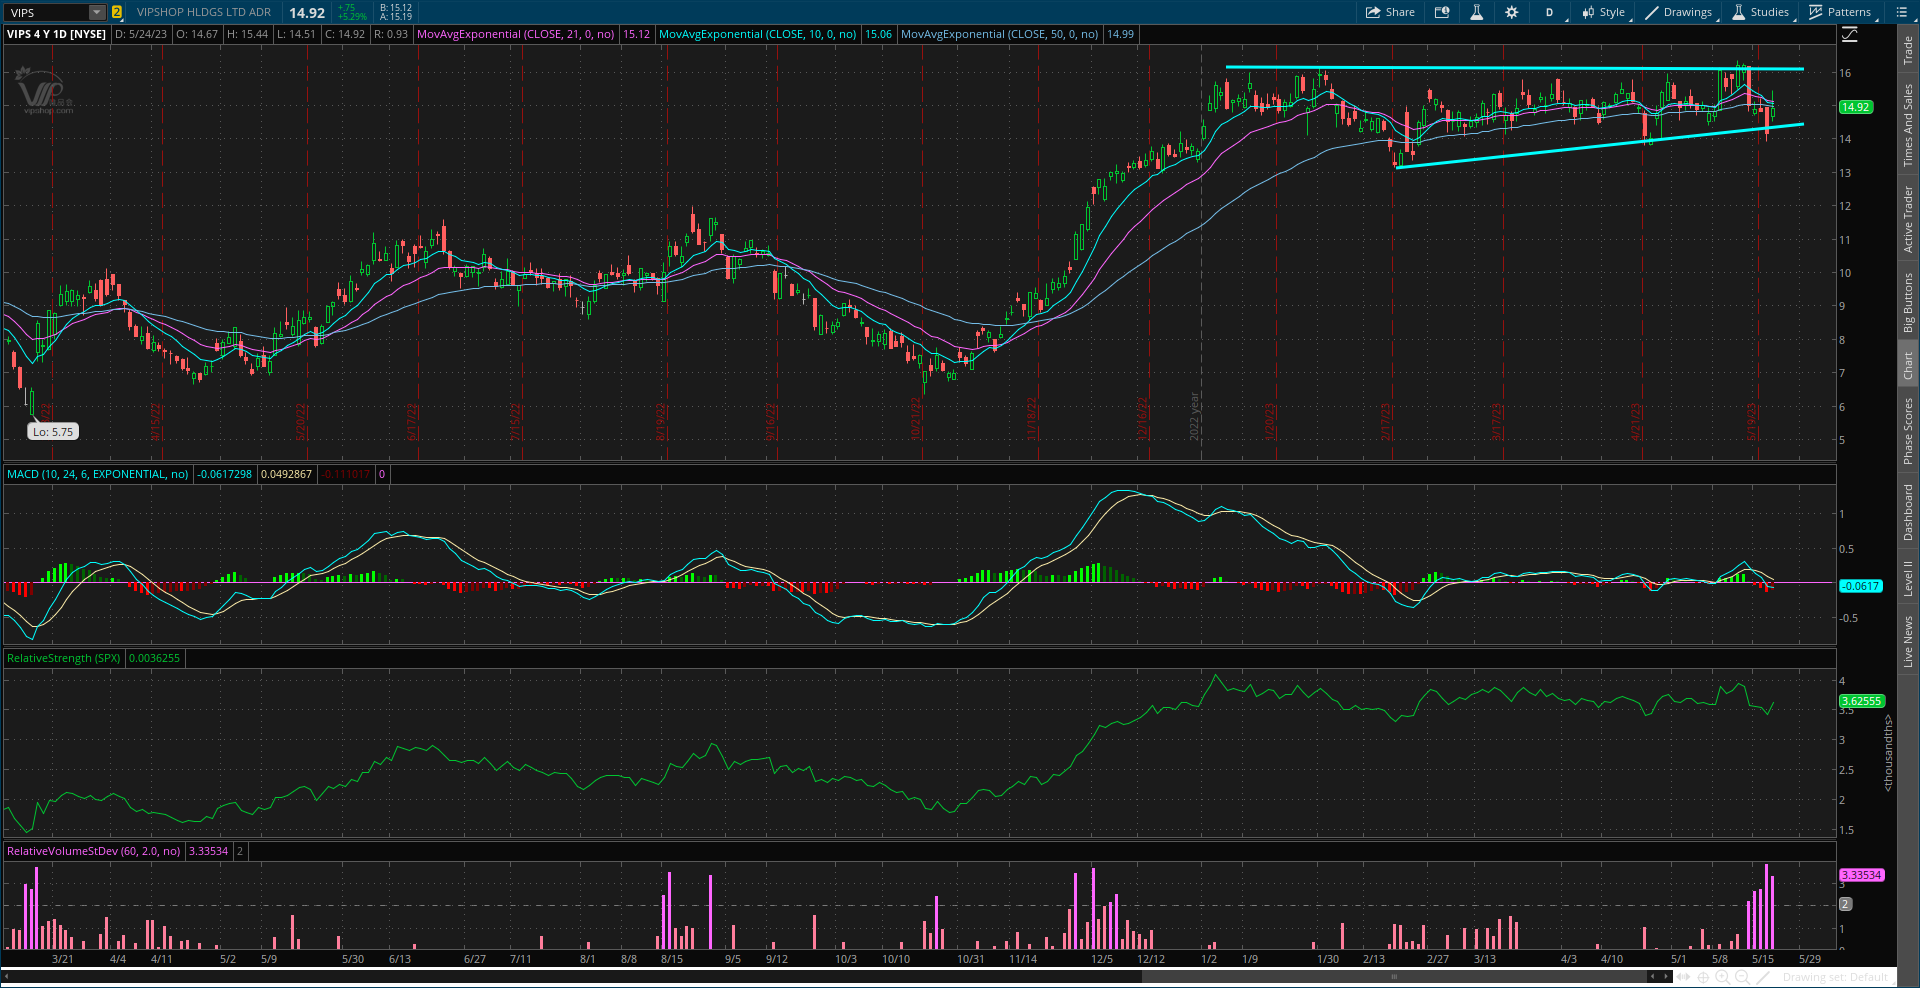Switch to Times And Sales sidebar tab
This screenshot has width=1920, height=988.
tap(1908, 125)
